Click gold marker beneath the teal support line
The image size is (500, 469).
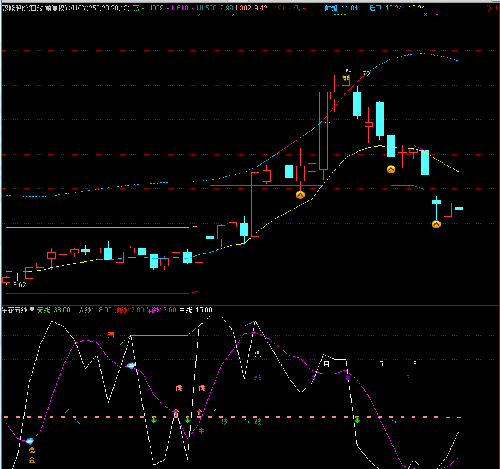tap(300, 195)
